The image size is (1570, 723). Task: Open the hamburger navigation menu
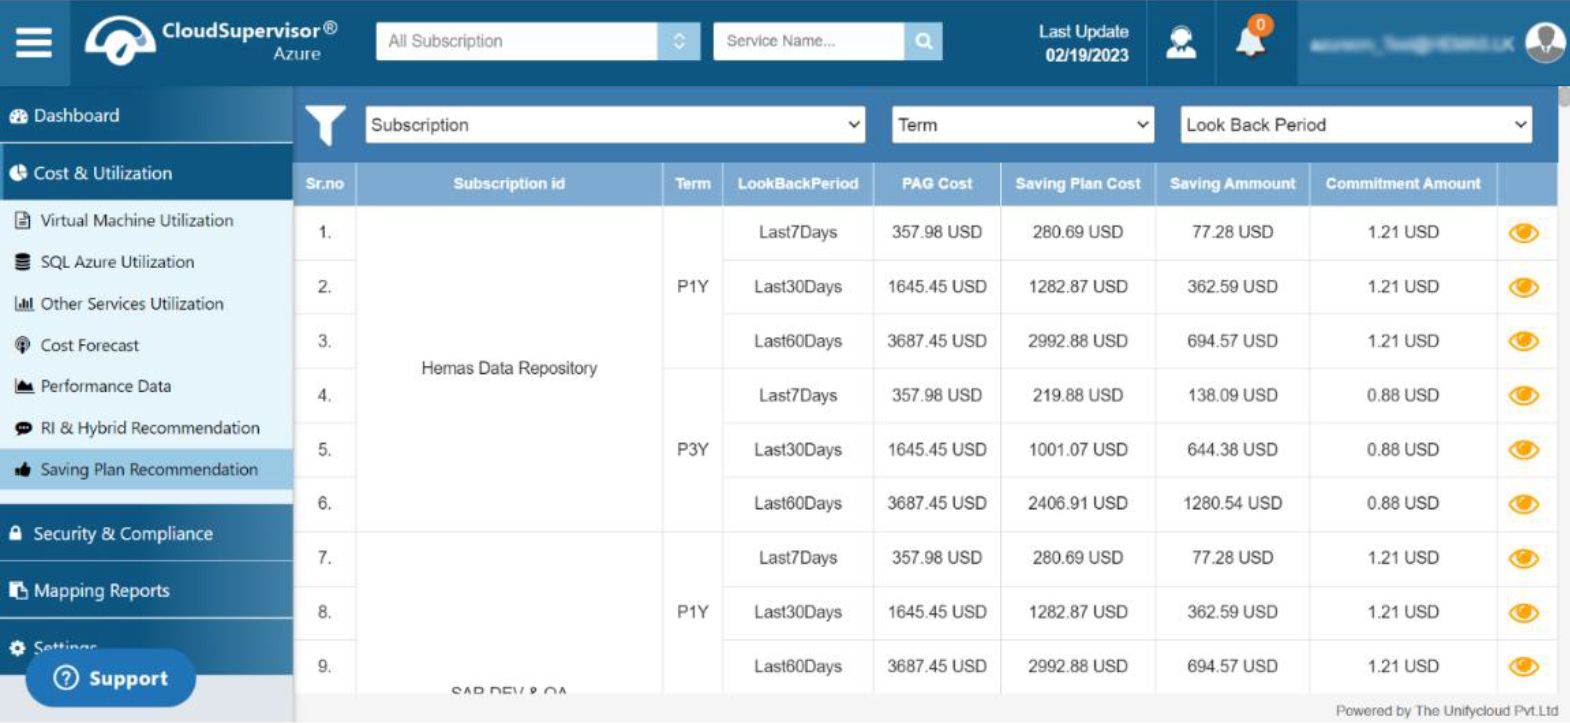pyautogui.click(x=34, y=42)
